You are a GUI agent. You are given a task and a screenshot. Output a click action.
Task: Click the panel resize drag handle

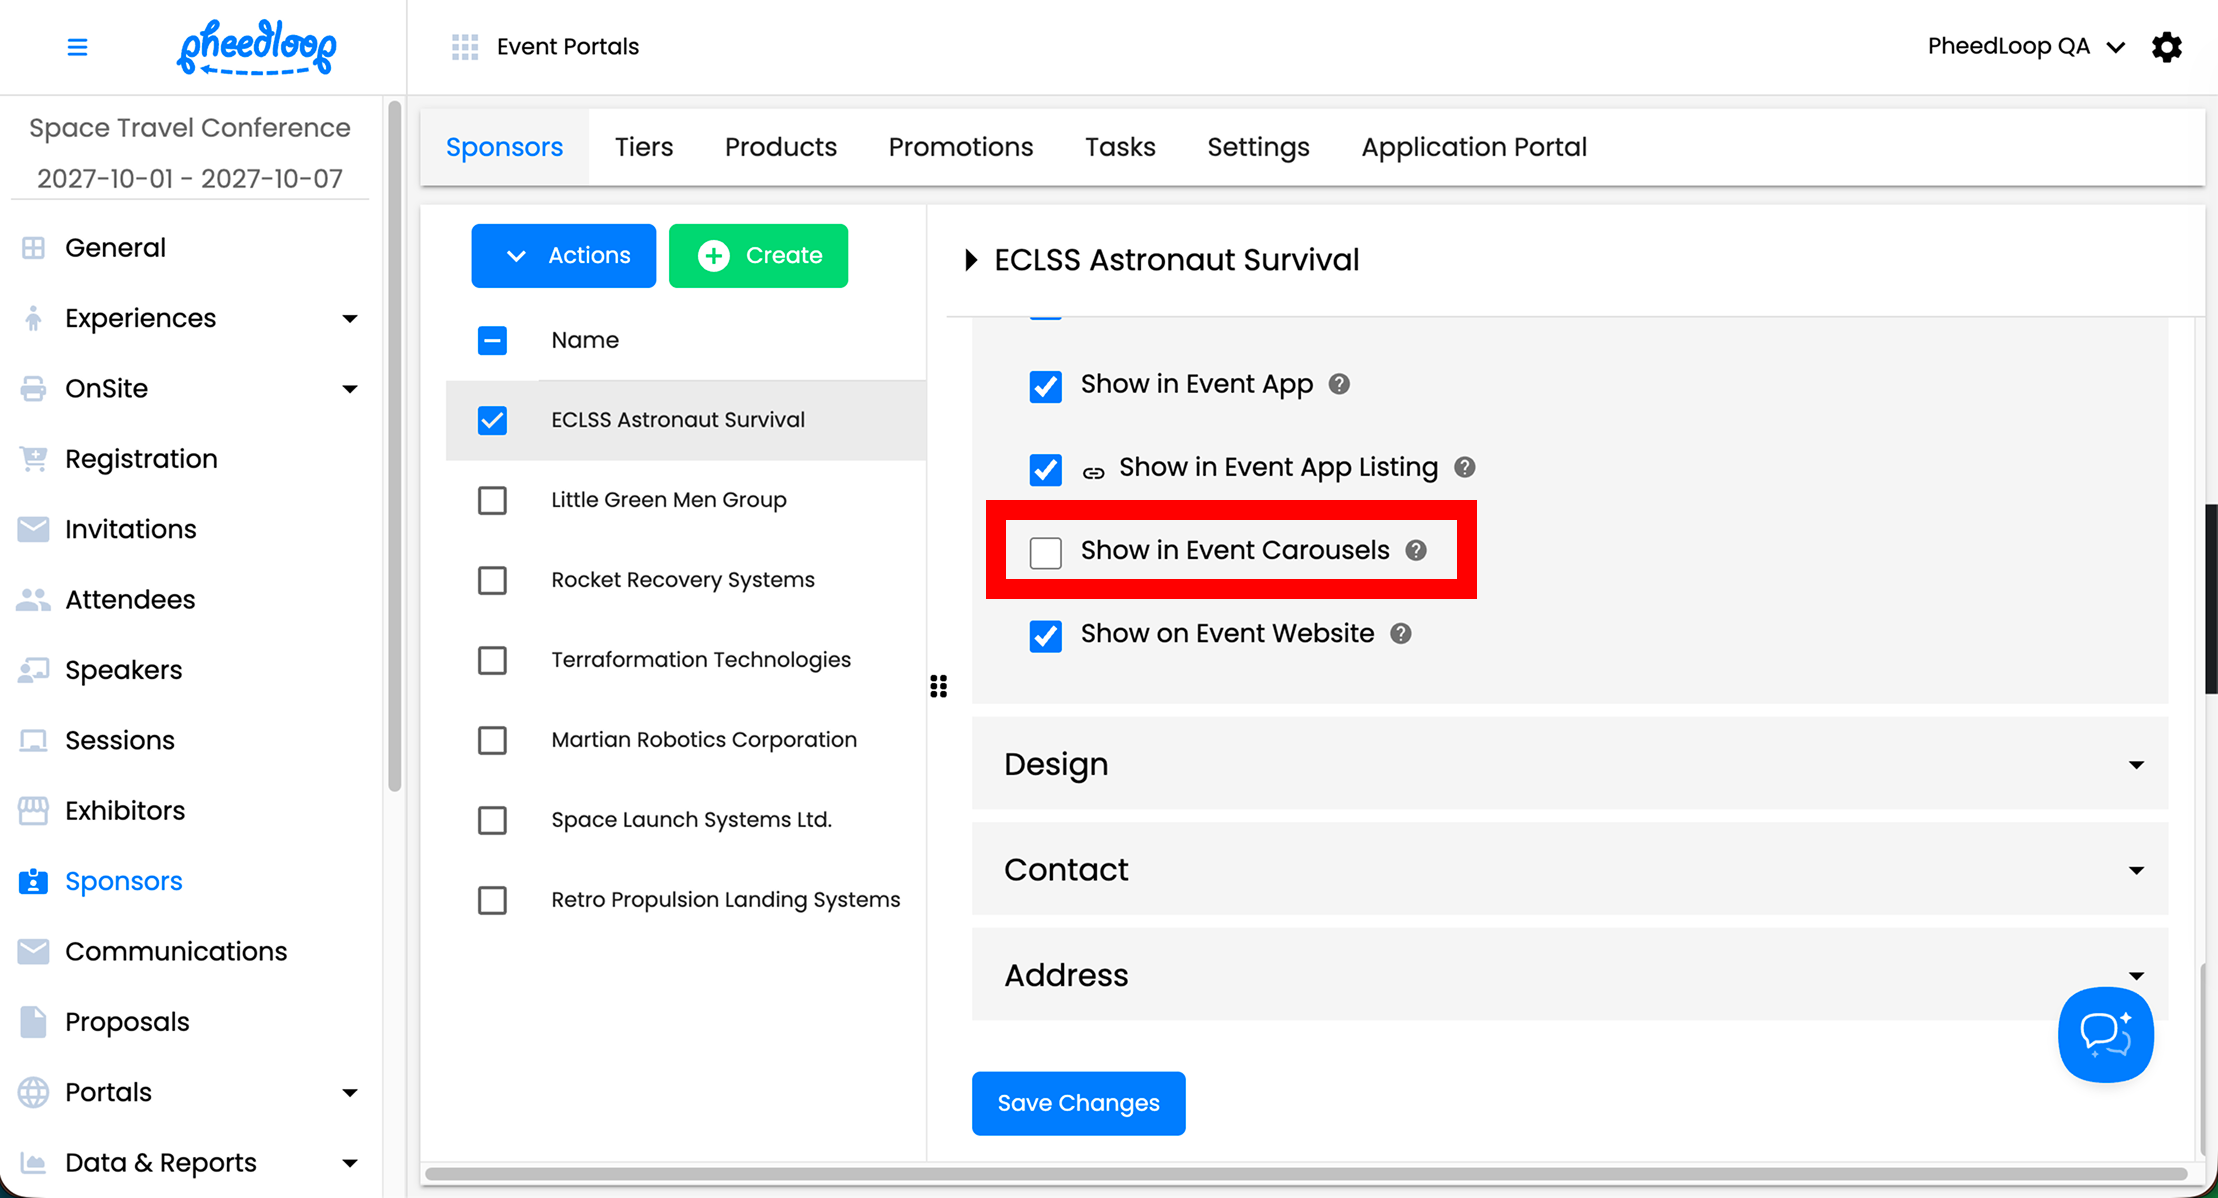pyautogui.click(x=938, y=686)
